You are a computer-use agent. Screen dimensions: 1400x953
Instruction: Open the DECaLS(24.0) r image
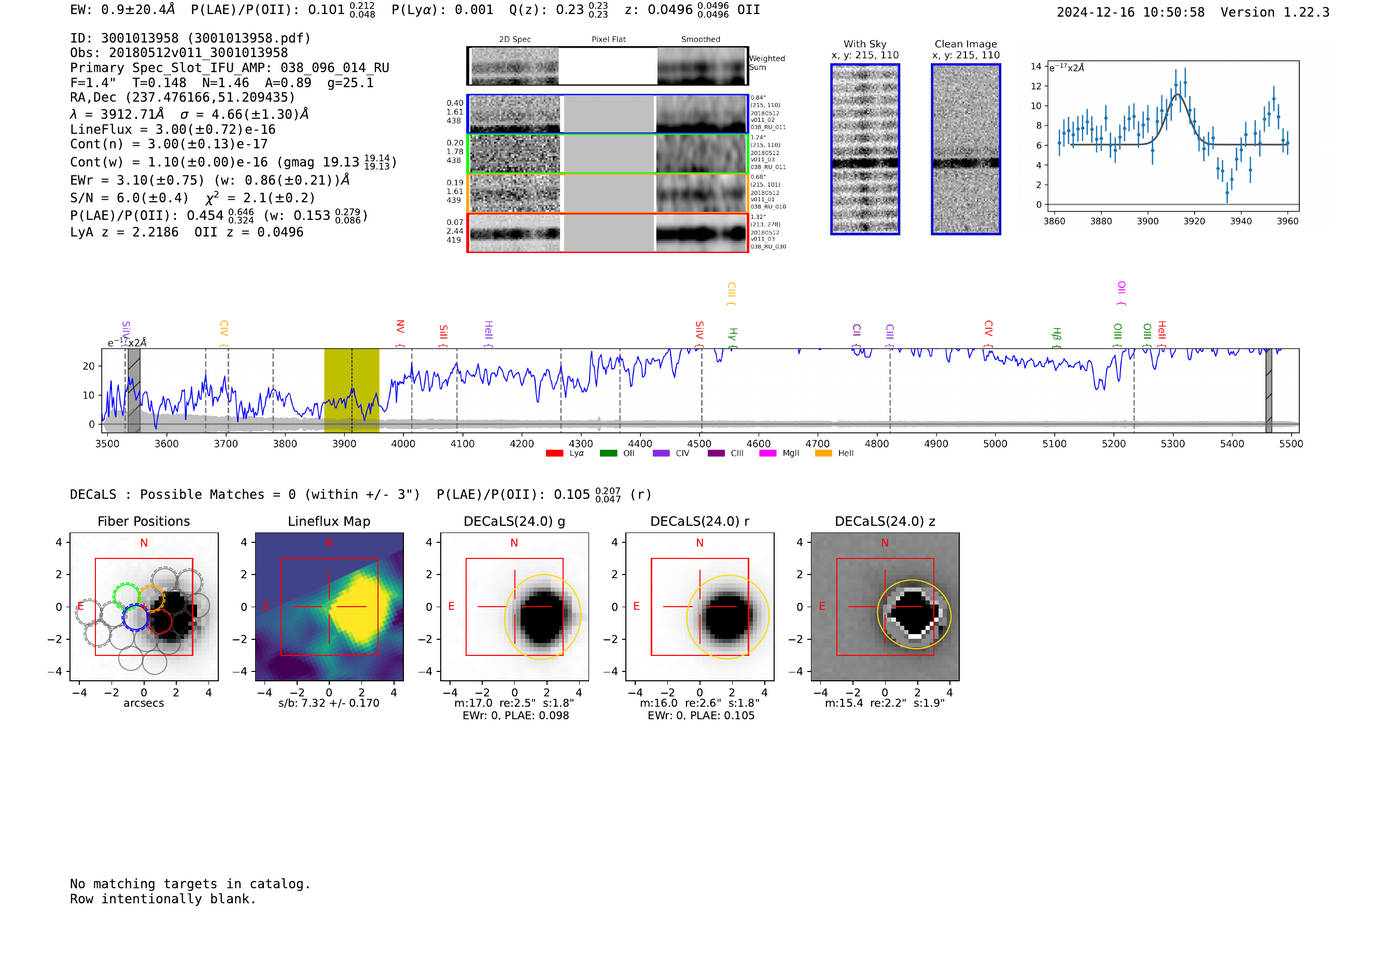tap(700, 607)
